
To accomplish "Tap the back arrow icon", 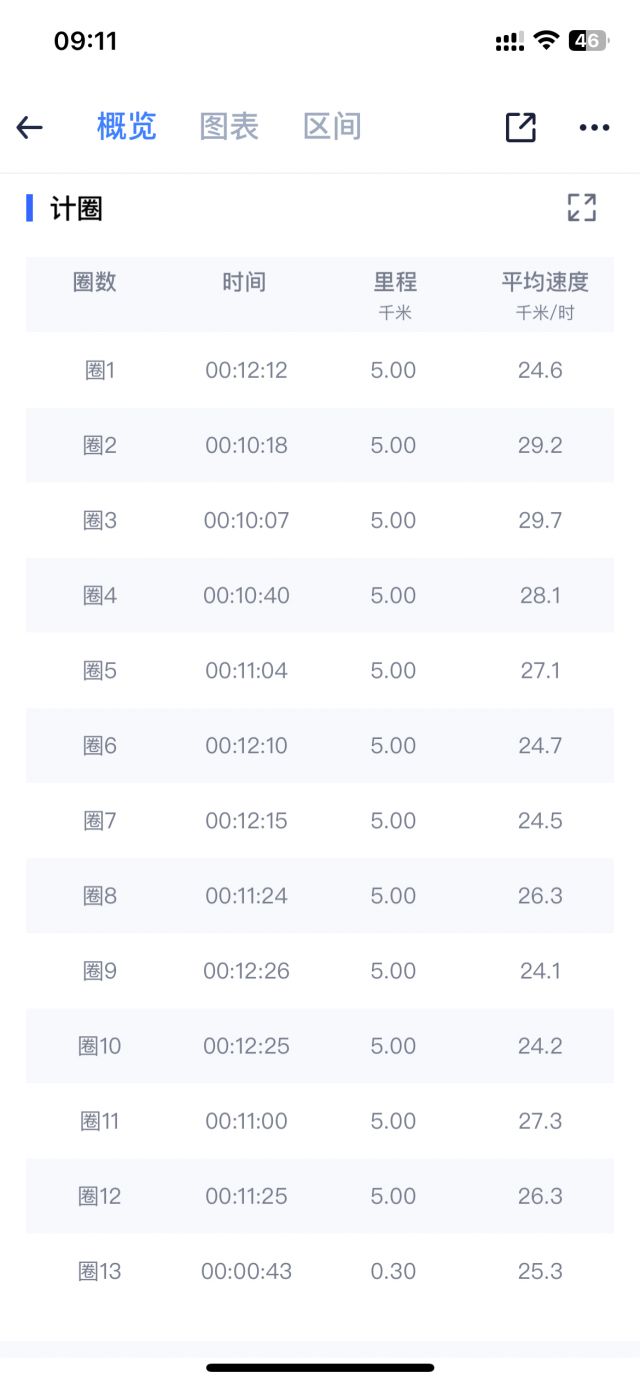I will [x=30, y=127].
